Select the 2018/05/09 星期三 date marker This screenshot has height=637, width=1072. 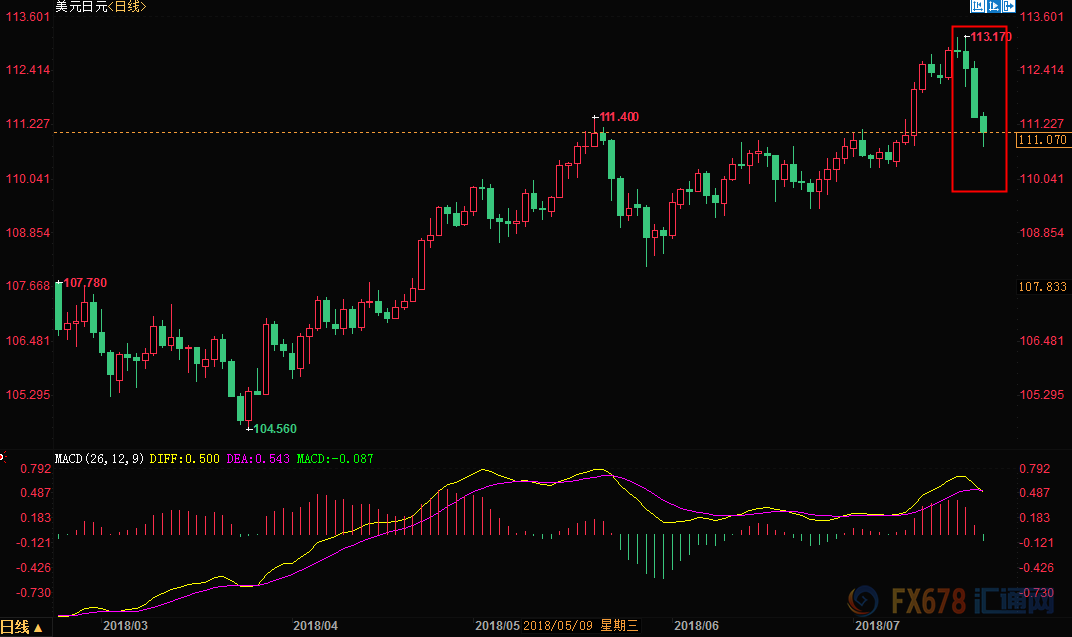pos(580,627)
